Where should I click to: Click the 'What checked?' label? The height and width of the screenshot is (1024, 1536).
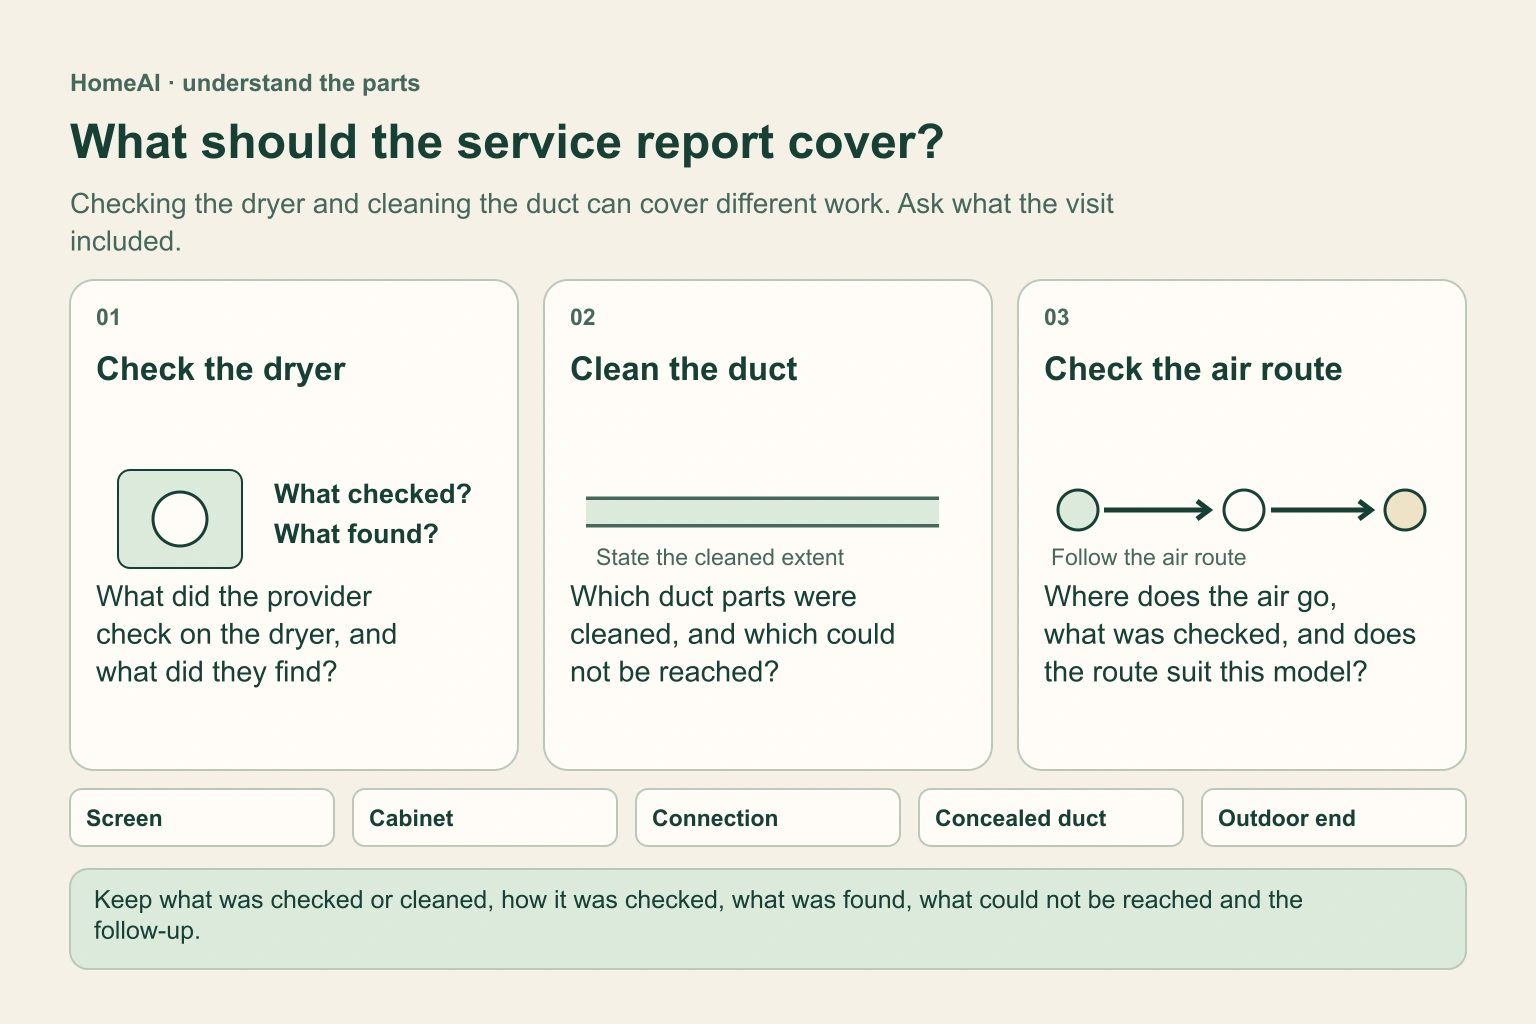(373, 494)
